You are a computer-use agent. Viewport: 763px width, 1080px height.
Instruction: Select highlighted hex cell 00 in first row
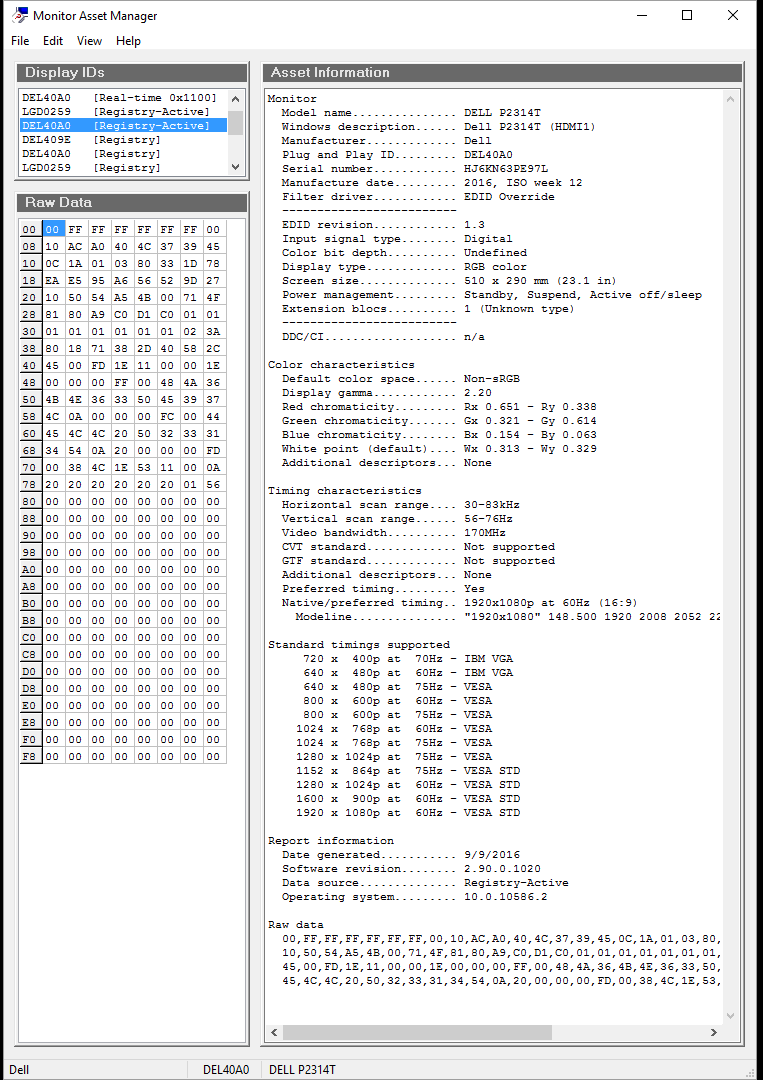53,229
